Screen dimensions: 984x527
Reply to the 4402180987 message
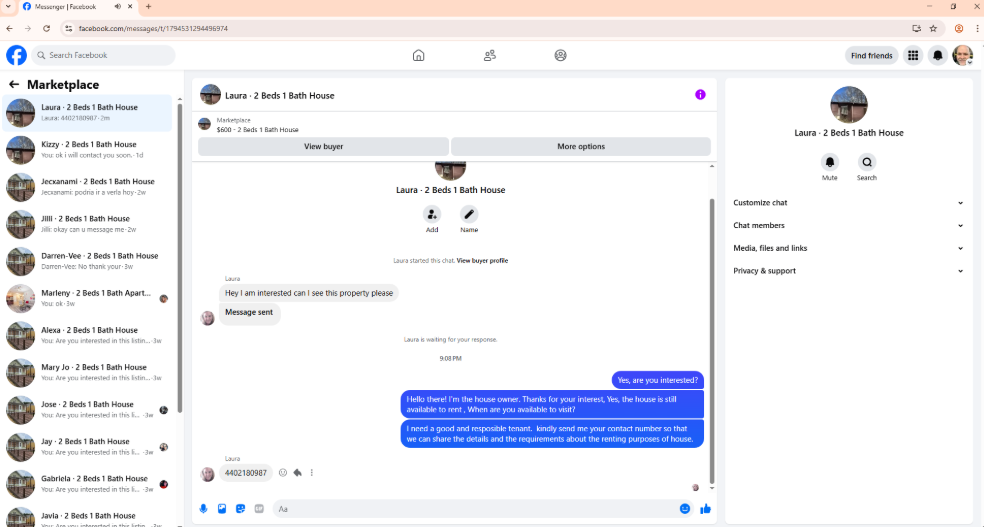[297, 472]
